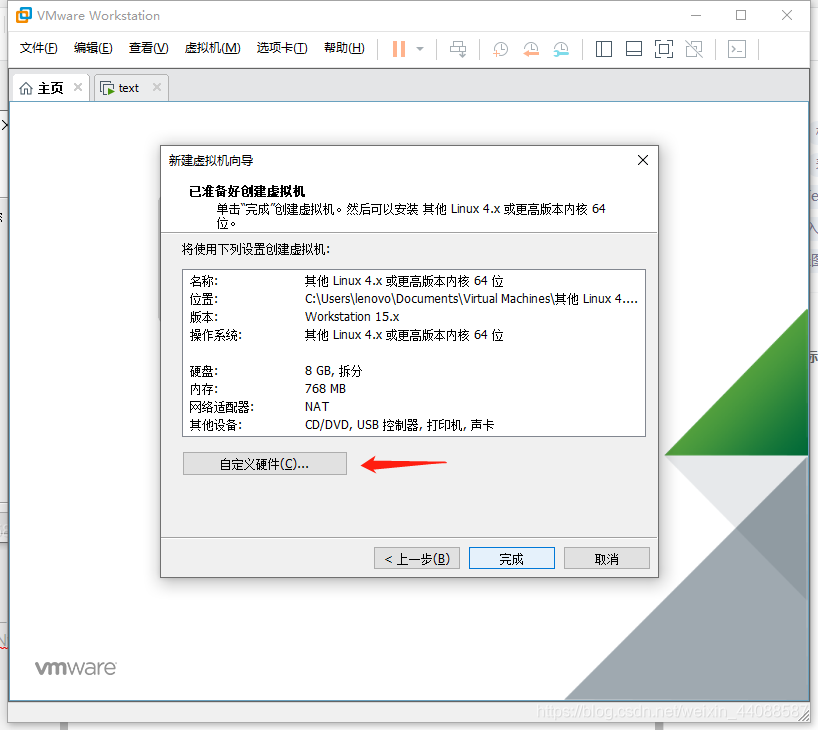Click the 版本 value Workstation 15.x
This screenshot has width=818, height=730.
tap(352, 317)
